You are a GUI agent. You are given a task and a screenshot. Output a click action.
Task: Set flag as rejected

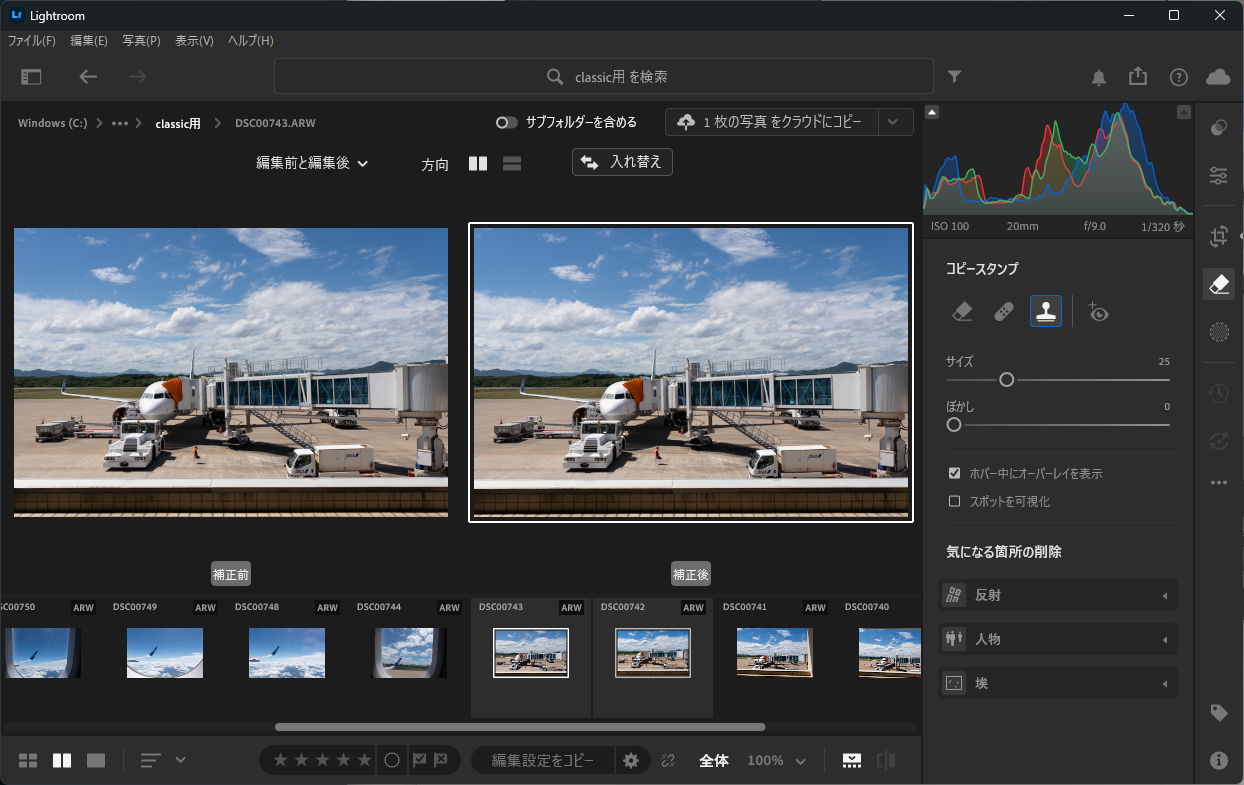(442, 760)
